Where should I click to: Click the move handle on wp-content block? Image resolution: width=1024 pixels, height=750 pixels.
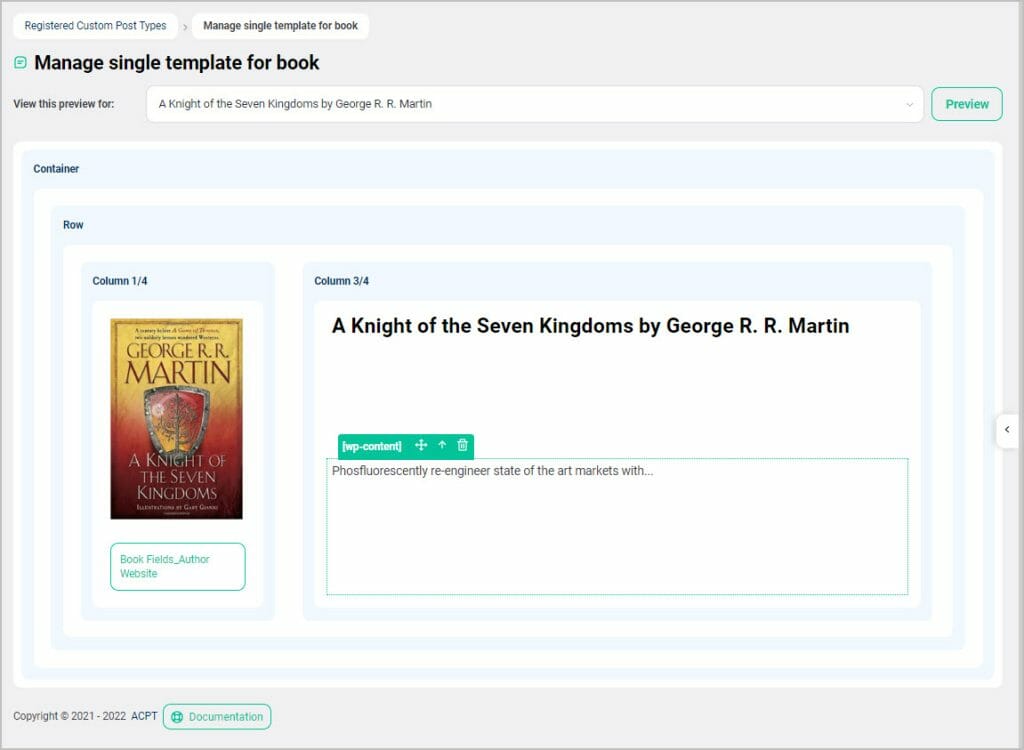(x=421, y=446)
